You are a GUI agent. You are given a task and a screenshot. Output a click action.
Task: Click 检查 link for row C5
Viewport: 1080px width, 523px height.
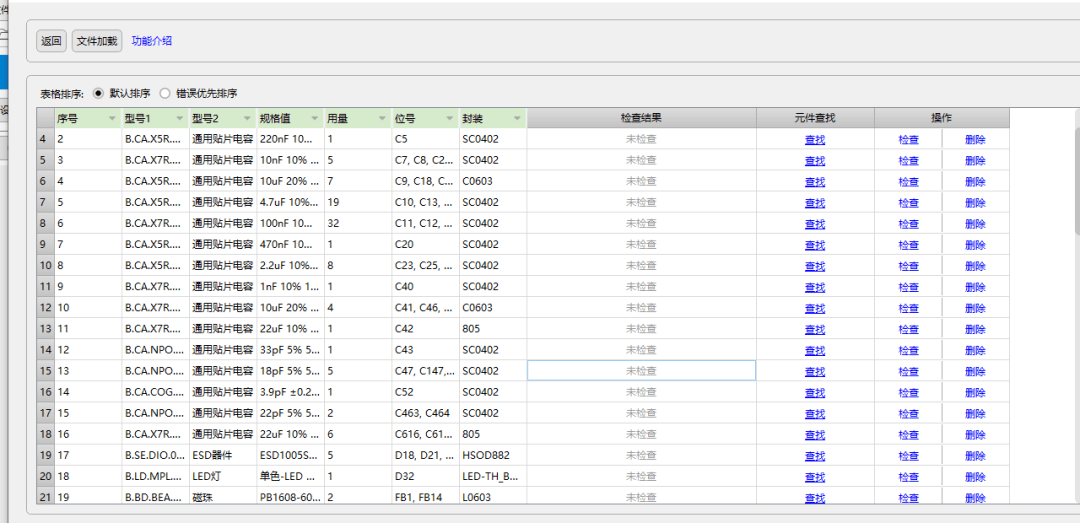pyautogui.click(x=908, y=140)
